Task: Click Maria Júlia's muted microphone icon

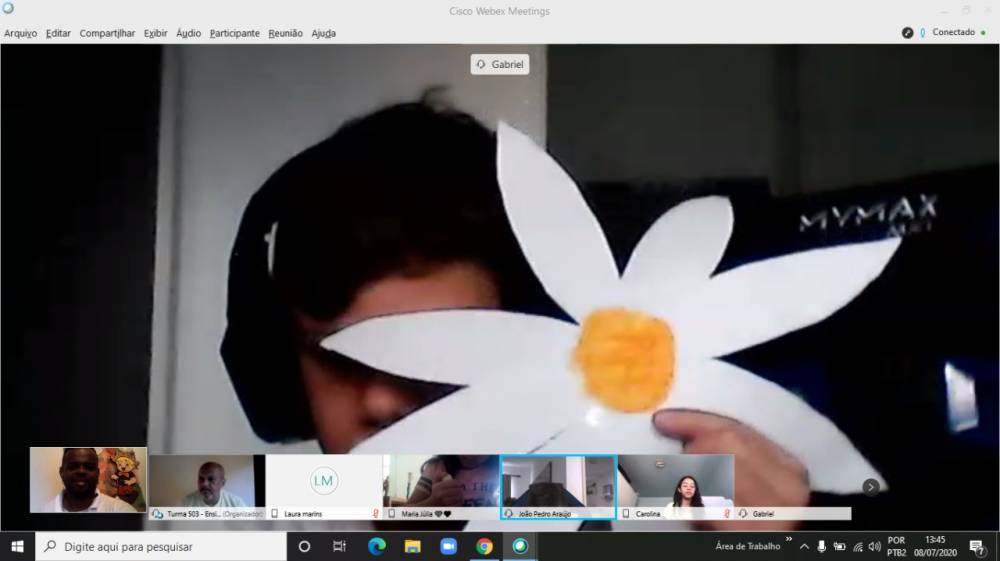Action: pos(493,514)
